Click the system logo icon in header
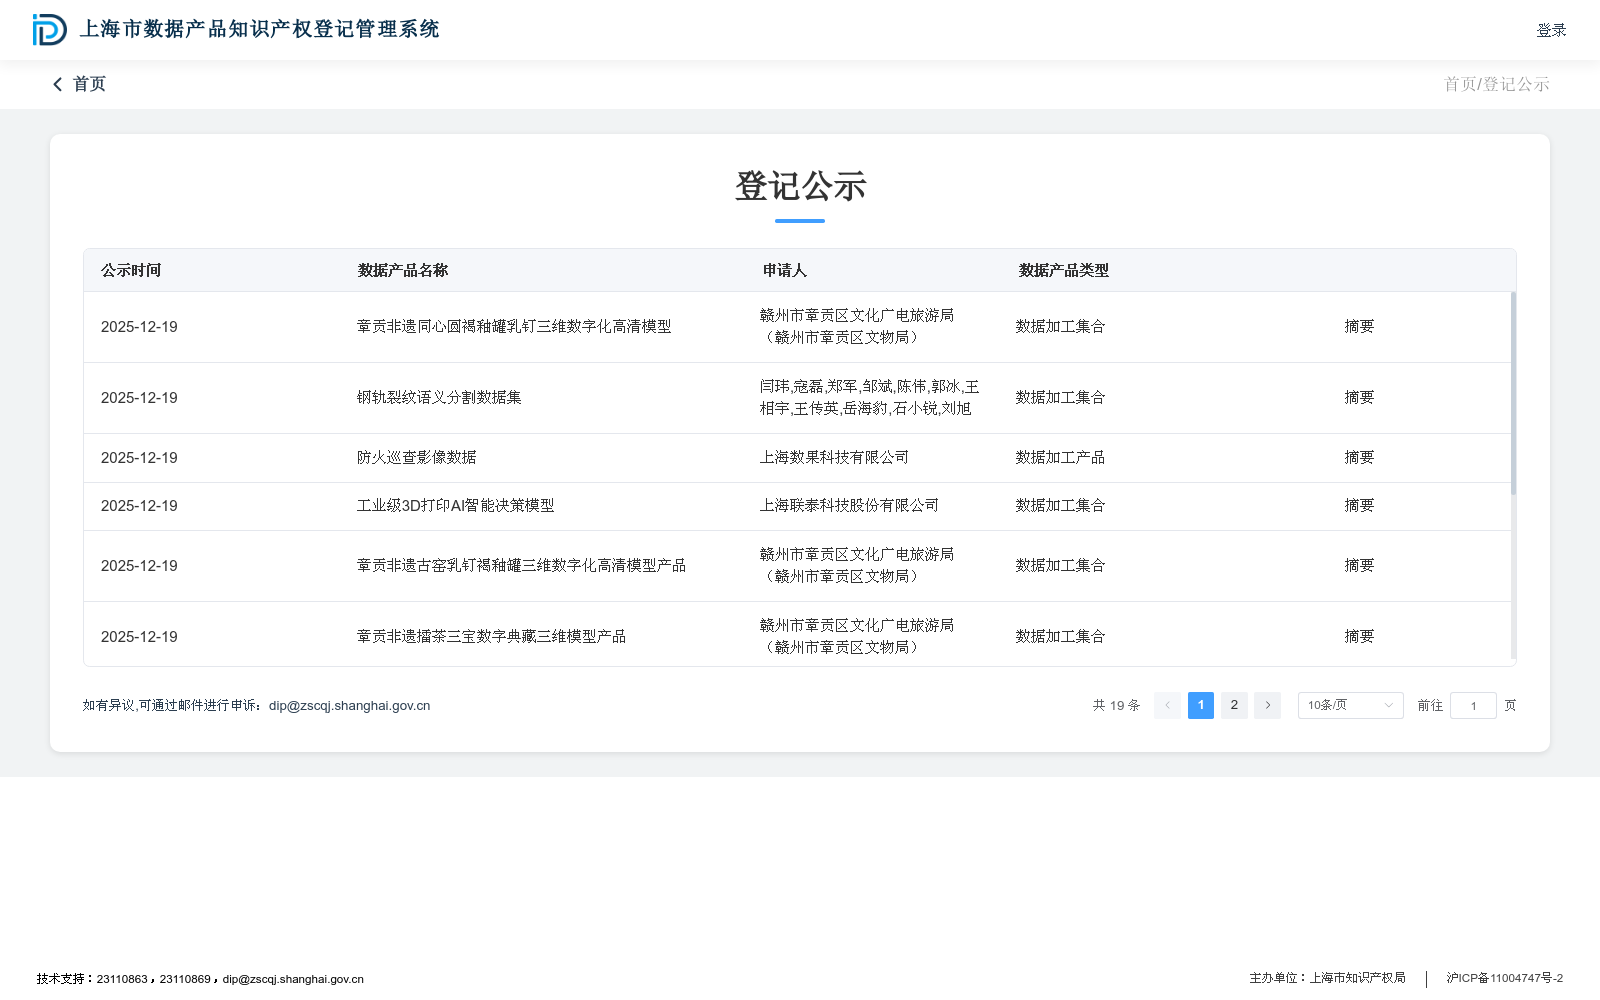 (x=50, y=30)
